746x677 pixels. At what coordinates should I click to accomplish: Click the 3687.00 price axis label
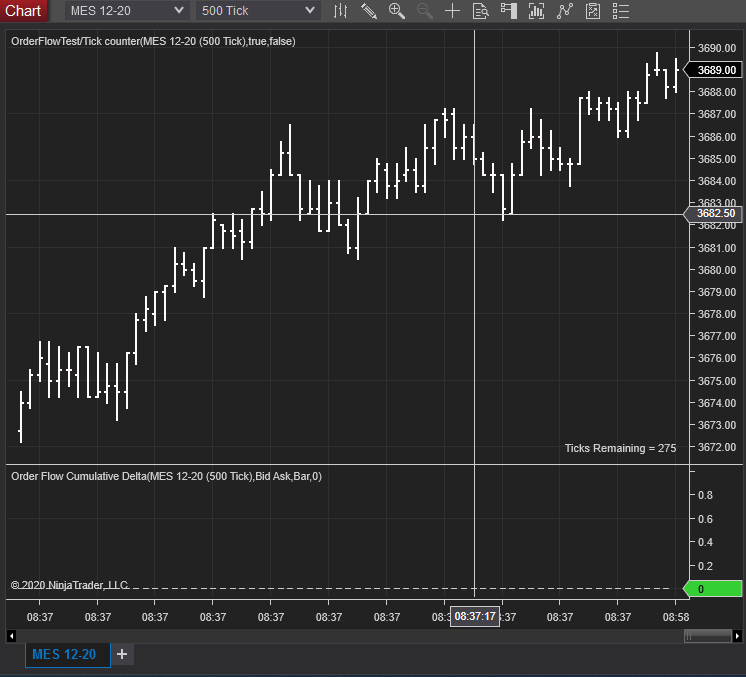point(717,114)
